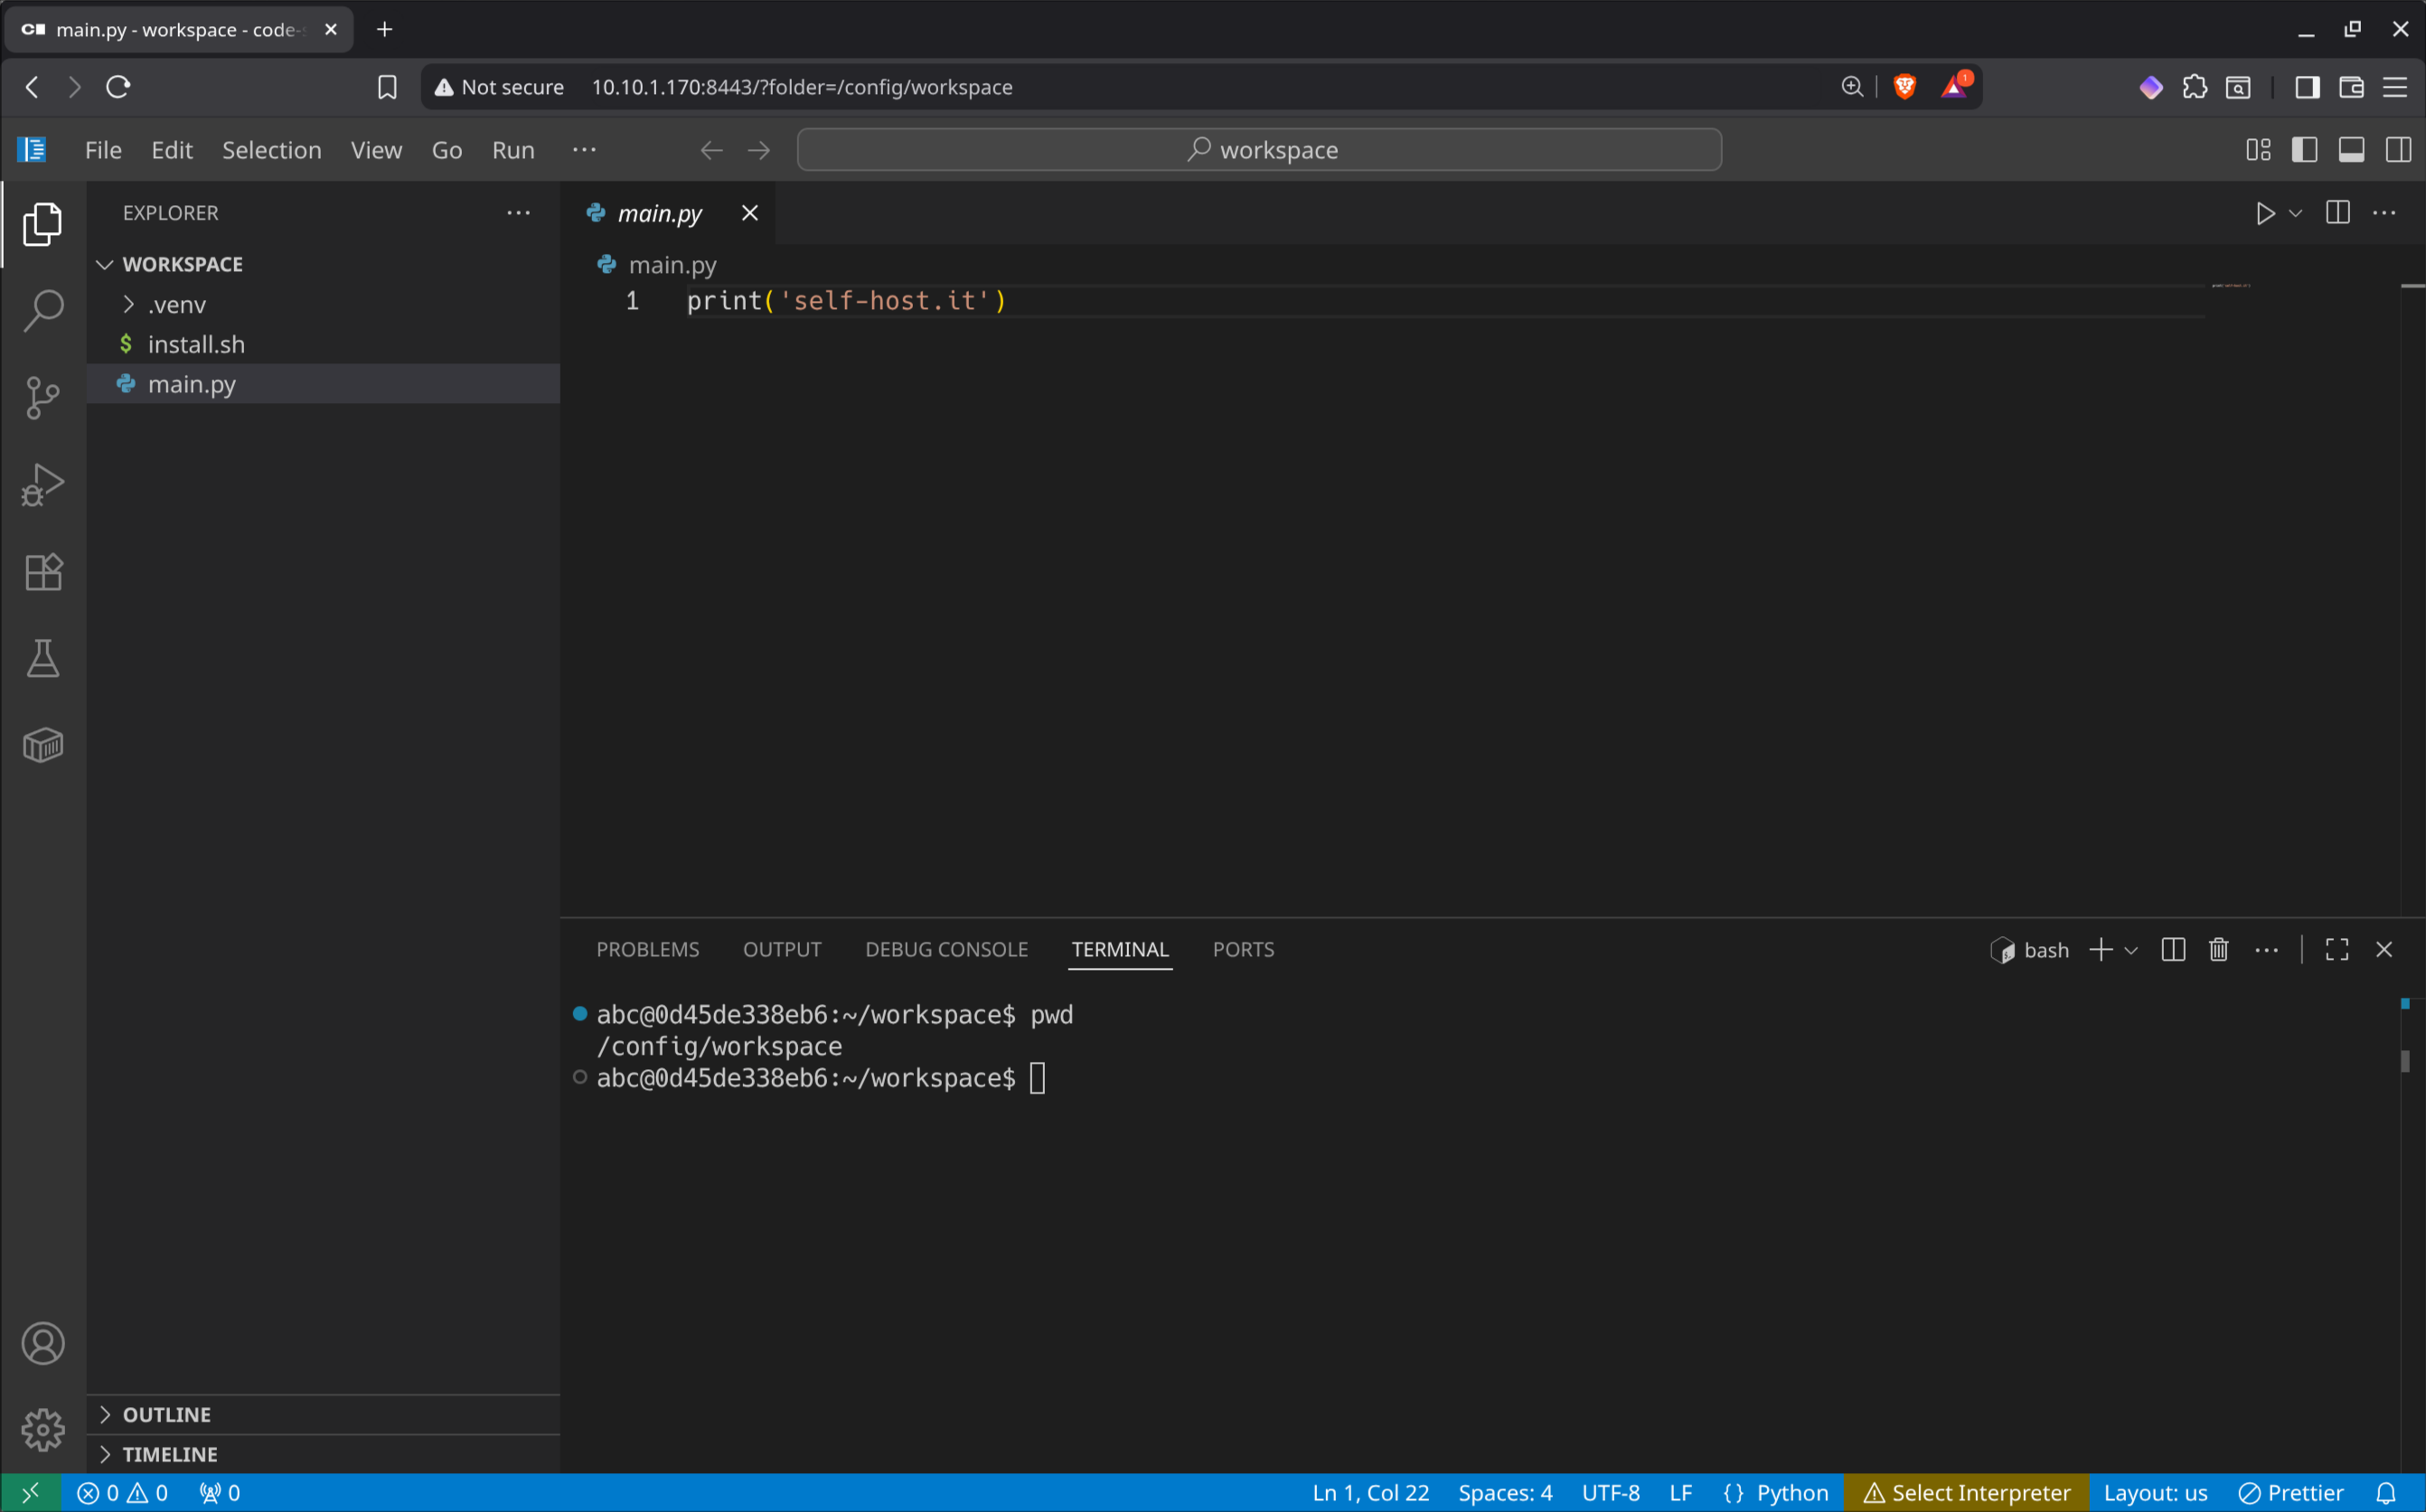Viewport: 2426px width, 1512px height.
Task: Expand the .venv folder
Action: pos(176,304)
